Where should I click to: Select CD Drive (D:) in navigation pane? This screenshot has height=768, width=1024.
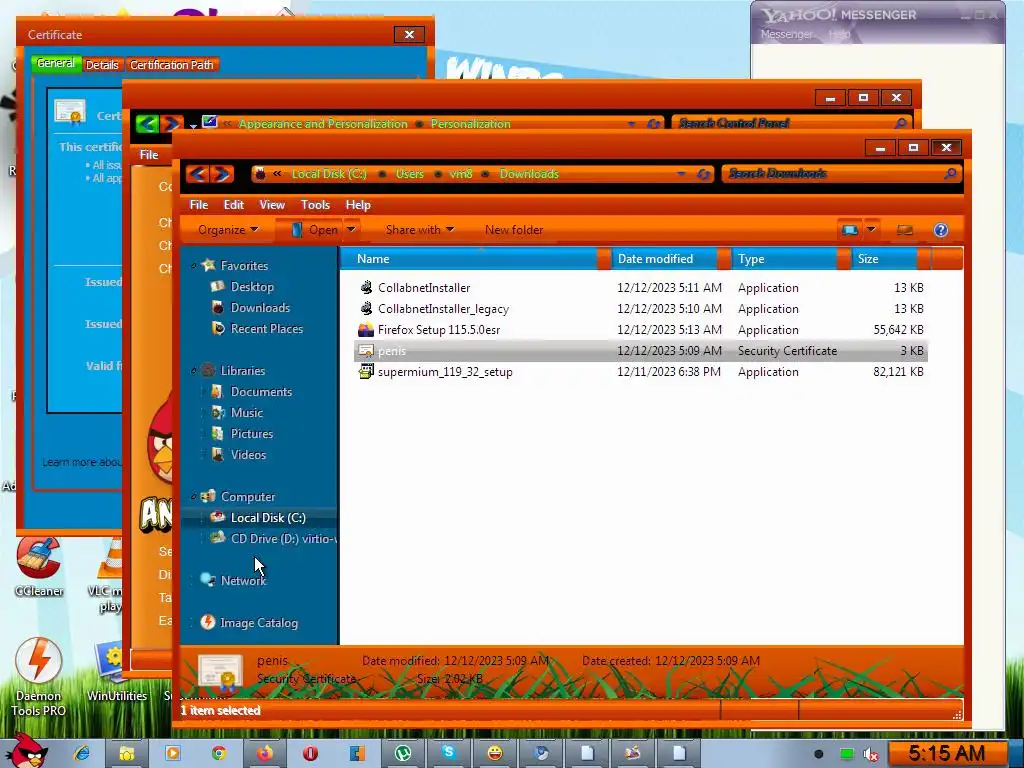click(283, 539)
